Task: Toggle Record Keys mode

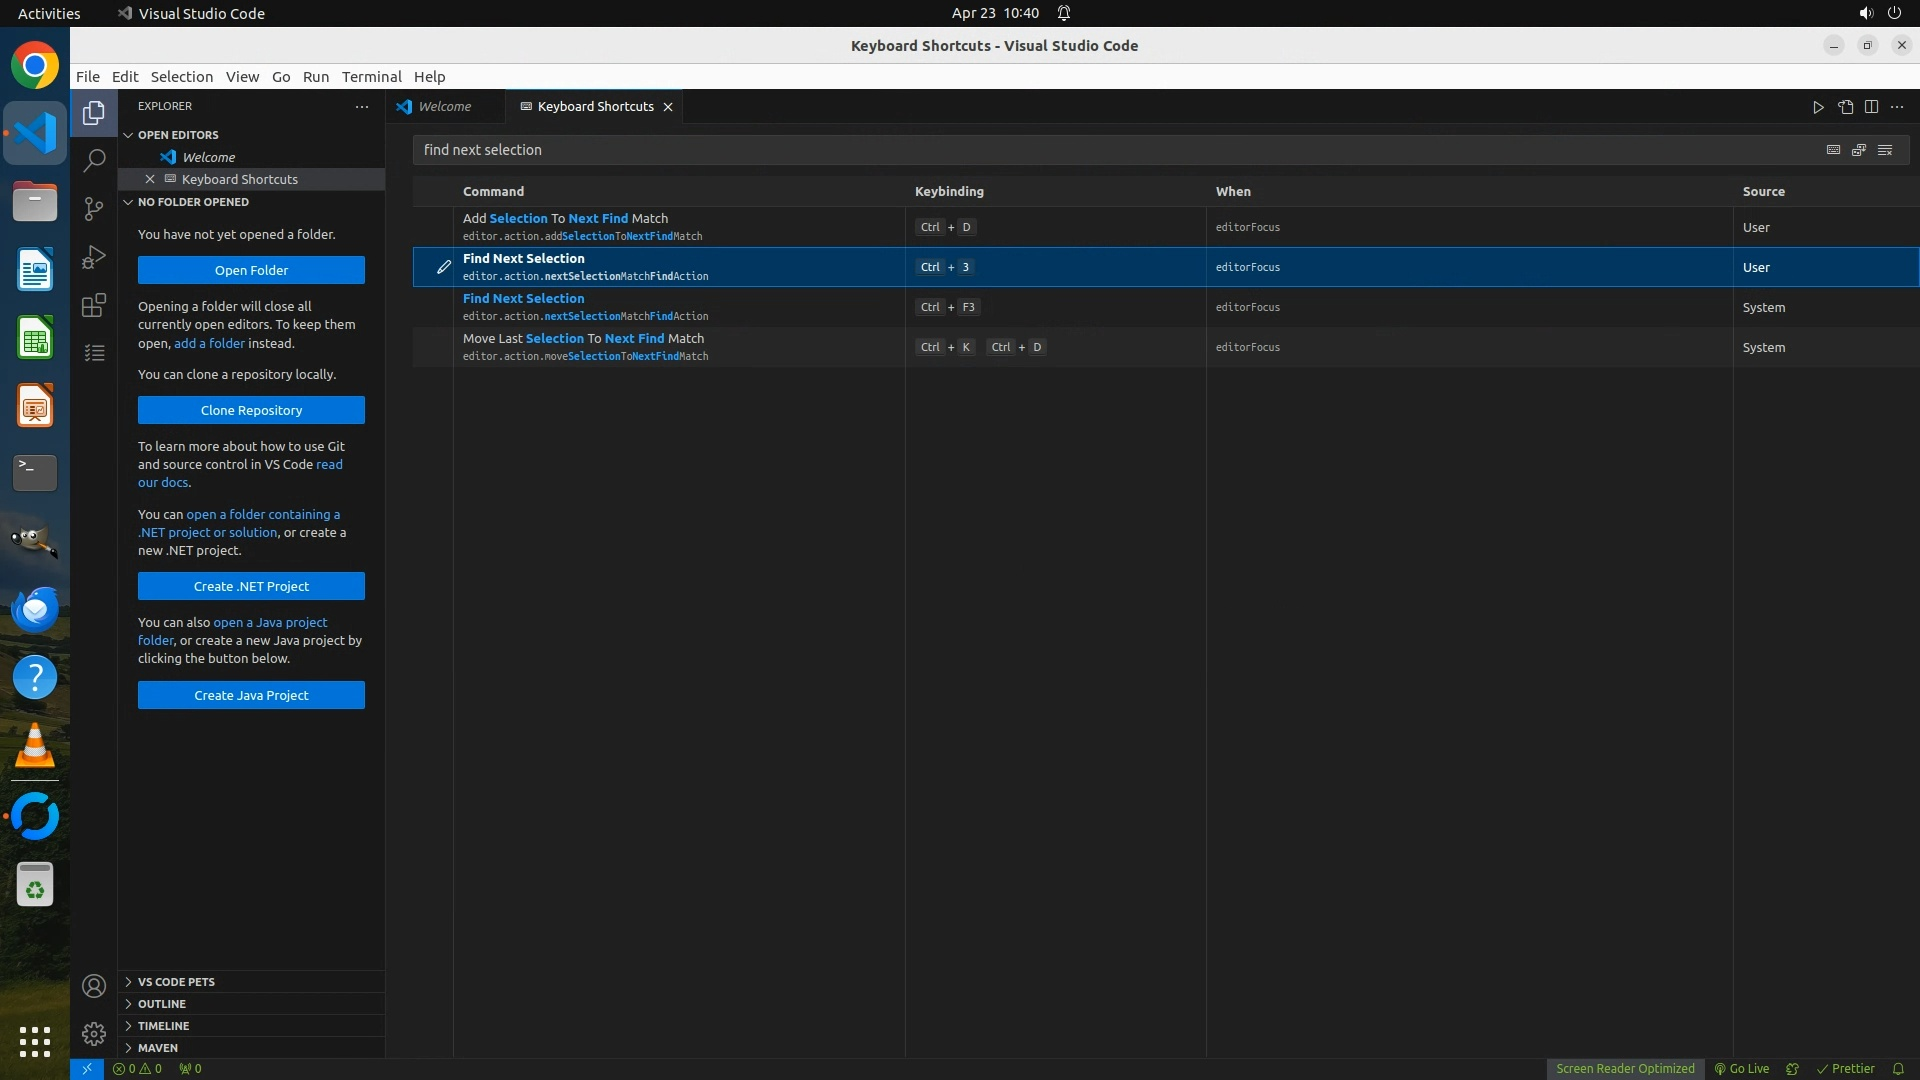Action: coord(1833,150)
